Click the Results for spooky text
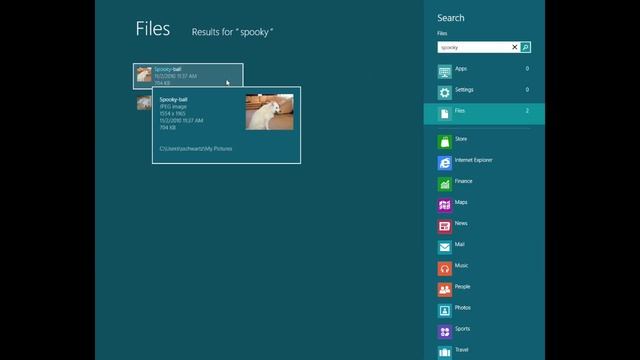 pos(232,32)
